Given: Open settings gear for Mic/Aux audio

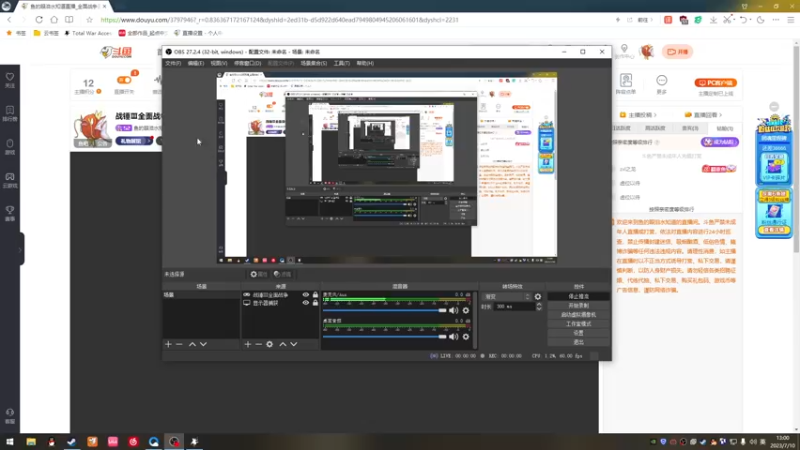Looking at the screenshot, I should (x=466, y=310).
